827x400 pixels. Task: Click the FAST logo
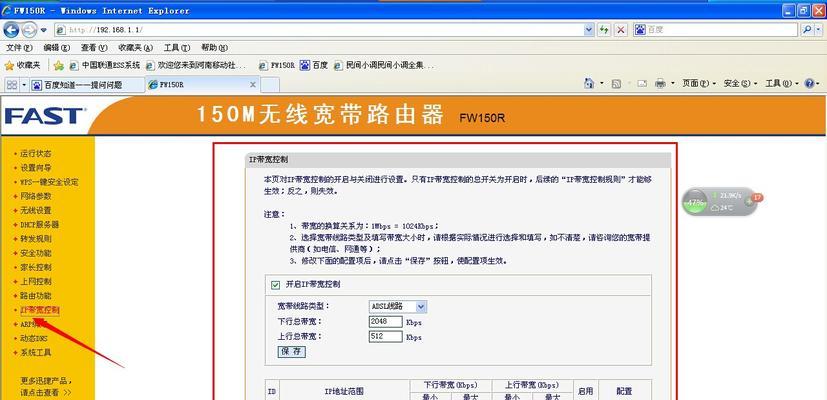click(x=44, y=116)
